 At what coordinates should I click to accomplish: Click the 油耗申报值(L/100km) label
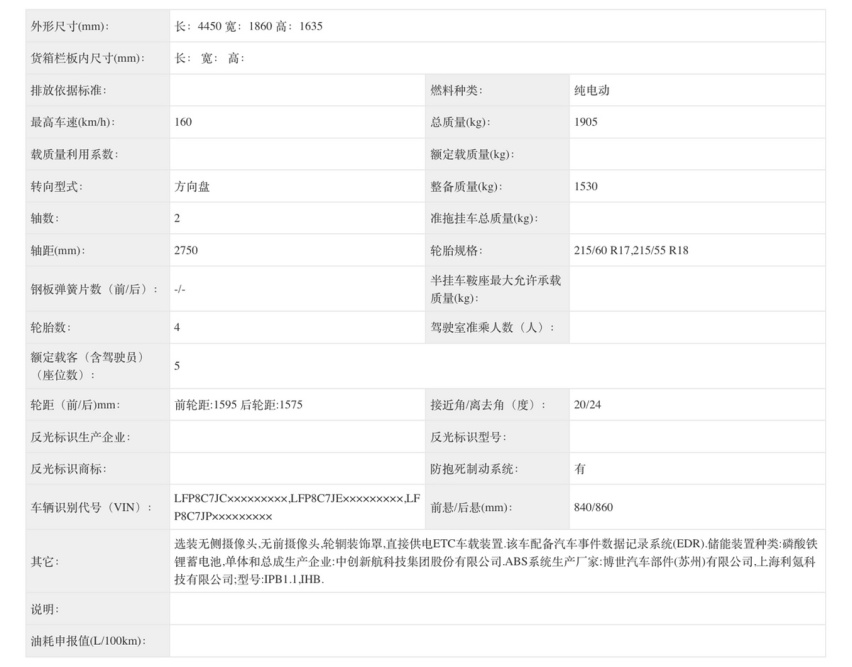pos(88,641)
